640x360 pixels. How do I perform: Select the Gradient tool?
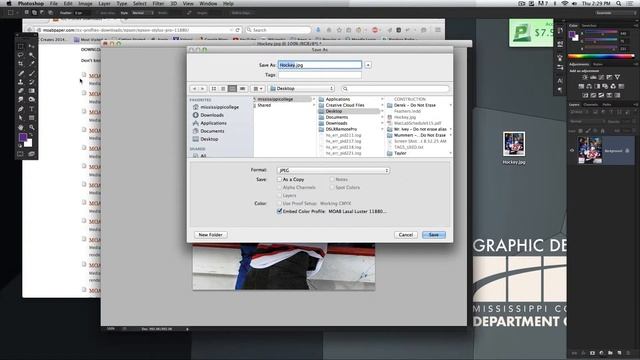pyautogui.click(x=31, y=91)
